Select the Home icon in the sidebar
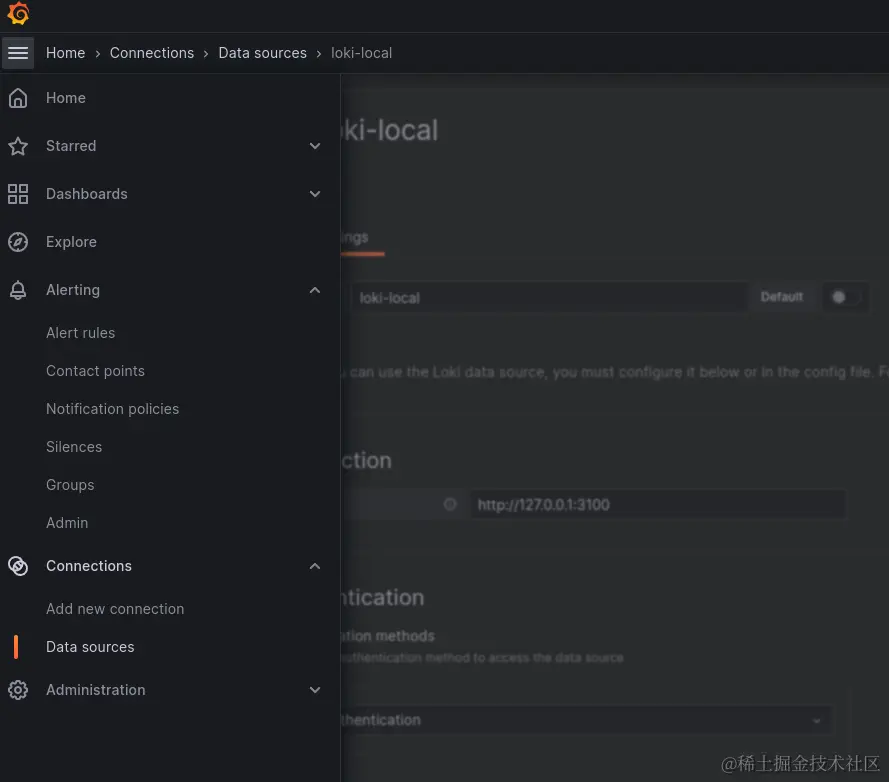The width and height of the screenshot is (889, 782). (18, 97)
